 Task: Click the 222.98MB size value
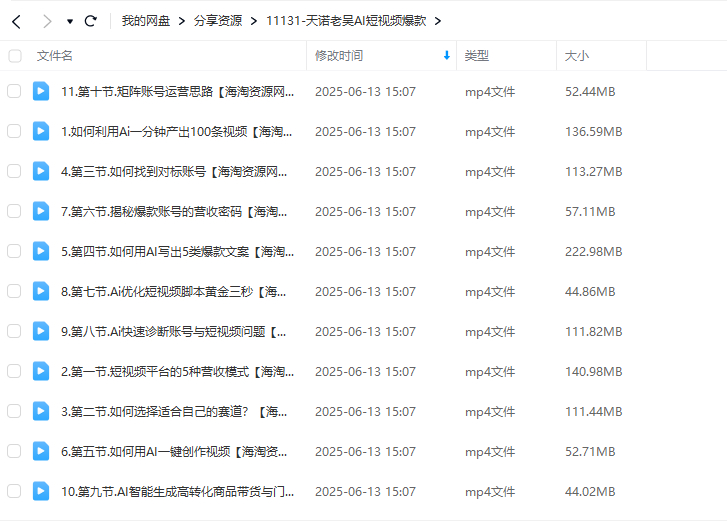[x=593, y=251]
